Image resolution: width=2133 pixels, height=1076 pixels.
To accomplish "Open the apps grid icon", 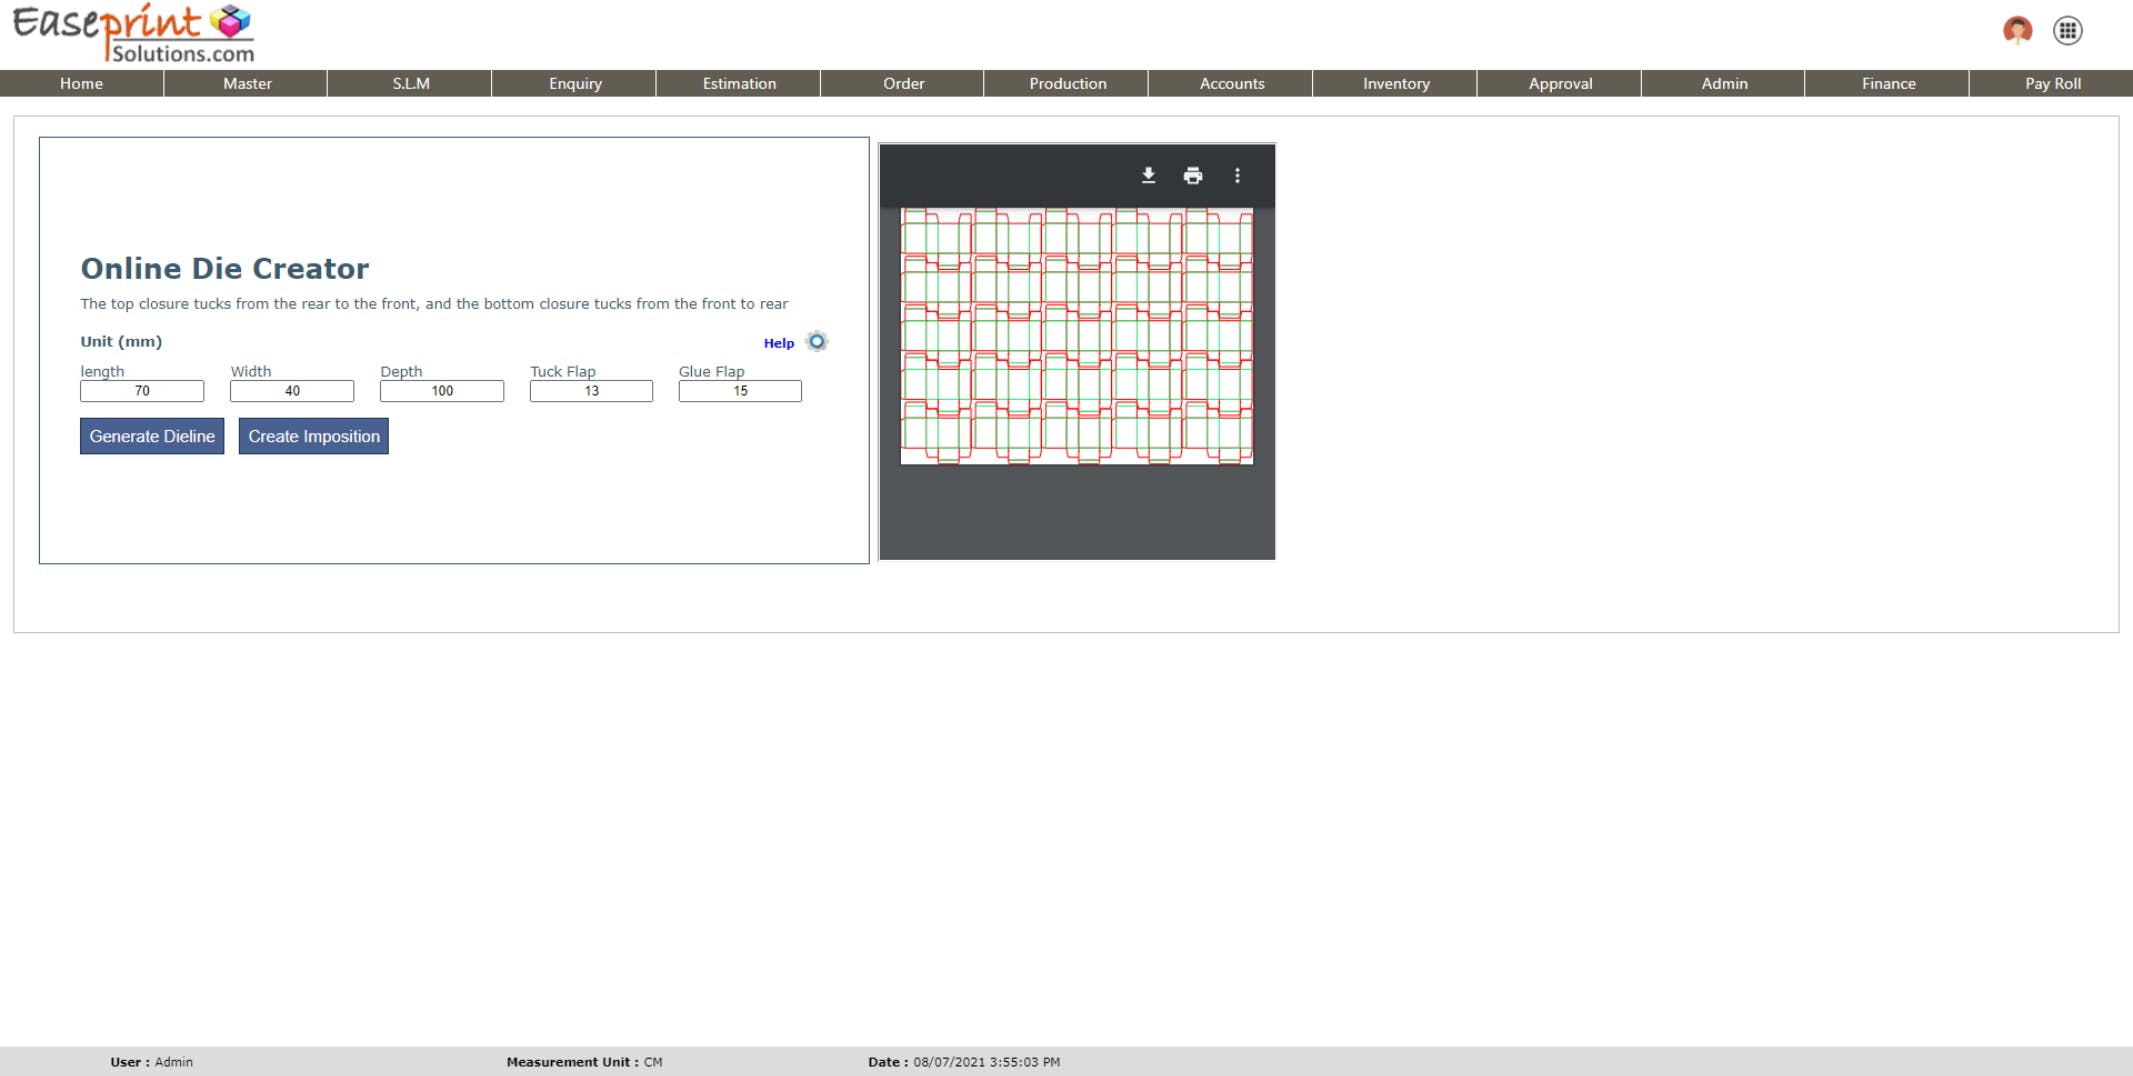I will (2067, 30).
